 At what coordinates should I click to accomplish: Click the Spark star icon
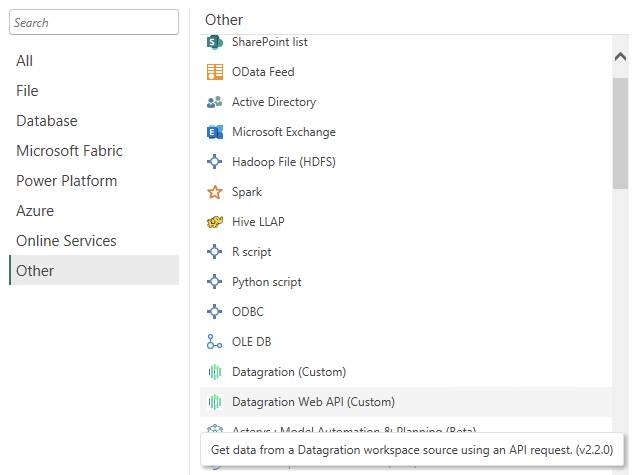(x=214, y=192)
